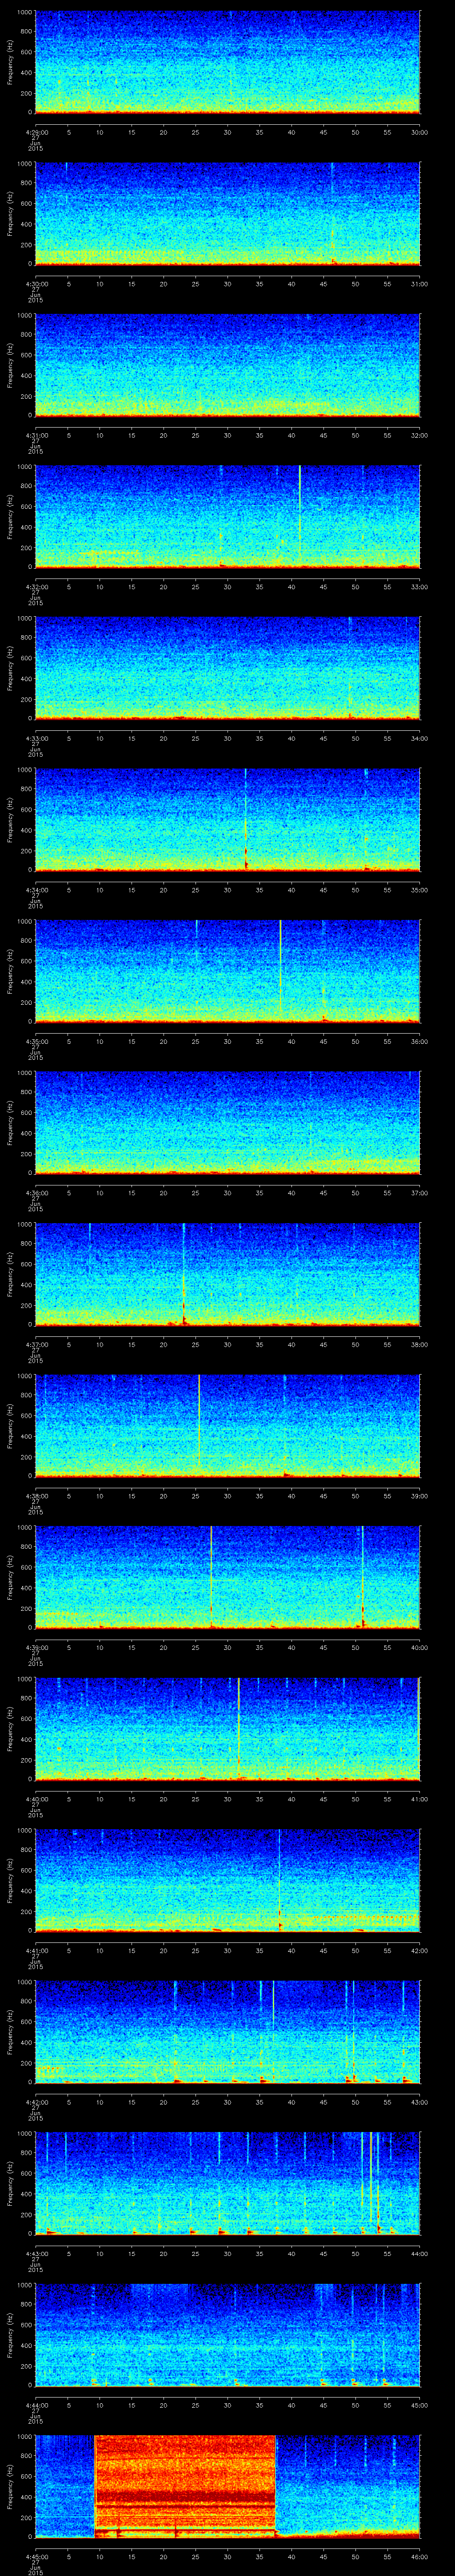Click 'Frequency (Hz)' axis label of the 4:45:00 panel
455x2576 pixels.
click(10, 2486)
